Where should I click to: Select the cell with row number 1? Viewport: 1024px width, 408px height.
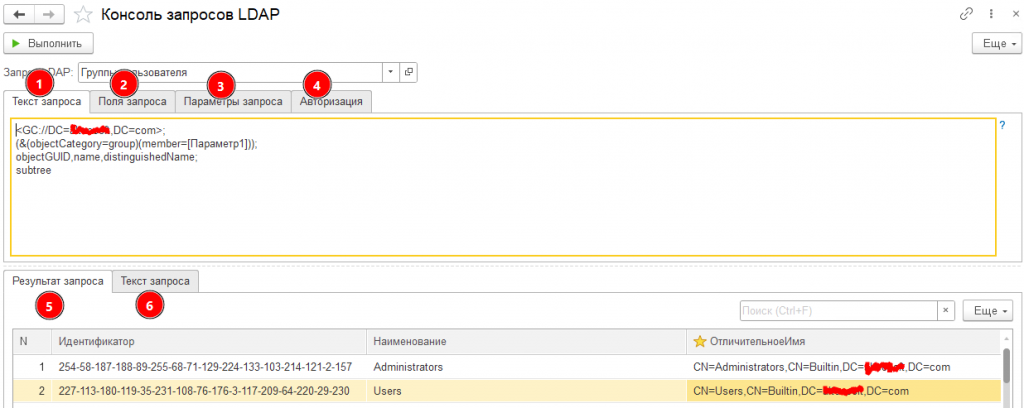click(32, 368)
